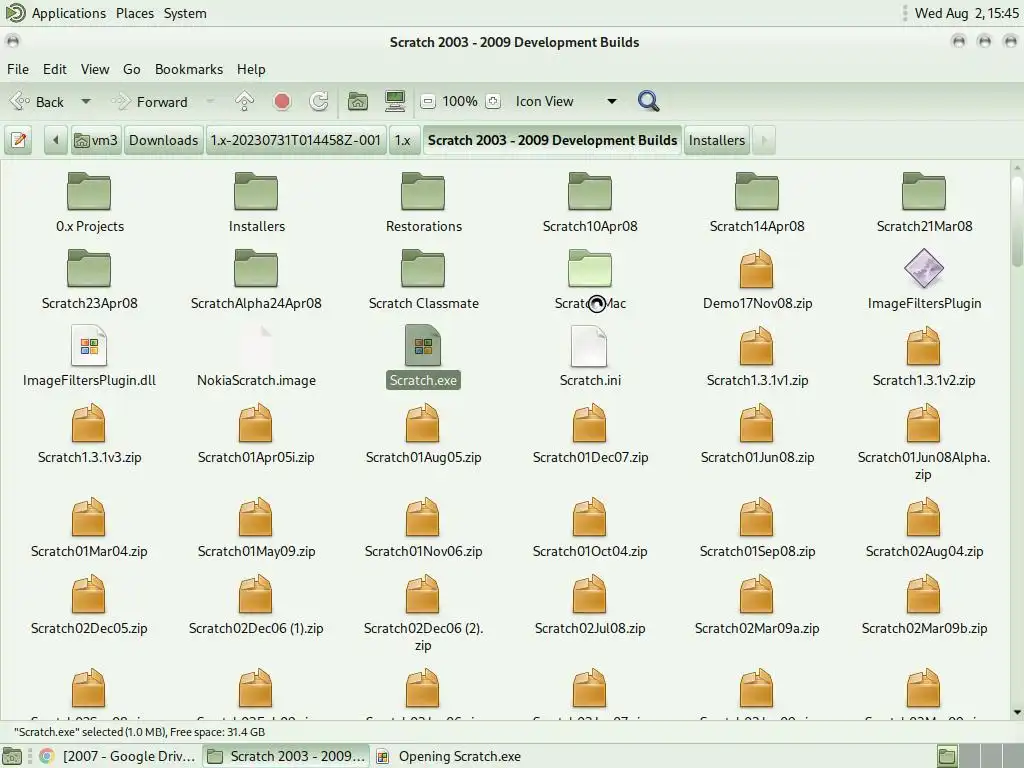Click the scrollbar down arrow
This screenshot has height=768, width=1024.
click(1017, 712)
